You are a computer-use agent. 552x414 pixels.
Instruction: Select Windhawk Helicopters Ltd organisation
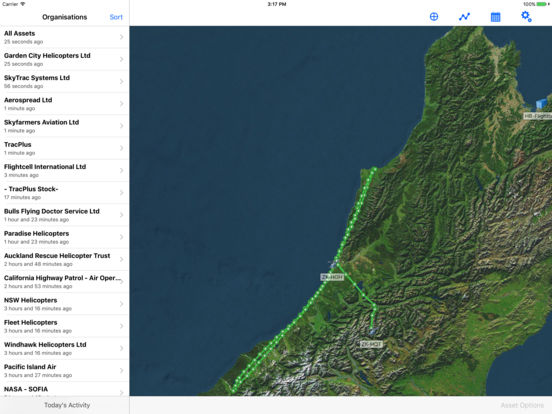click(64, 348)
